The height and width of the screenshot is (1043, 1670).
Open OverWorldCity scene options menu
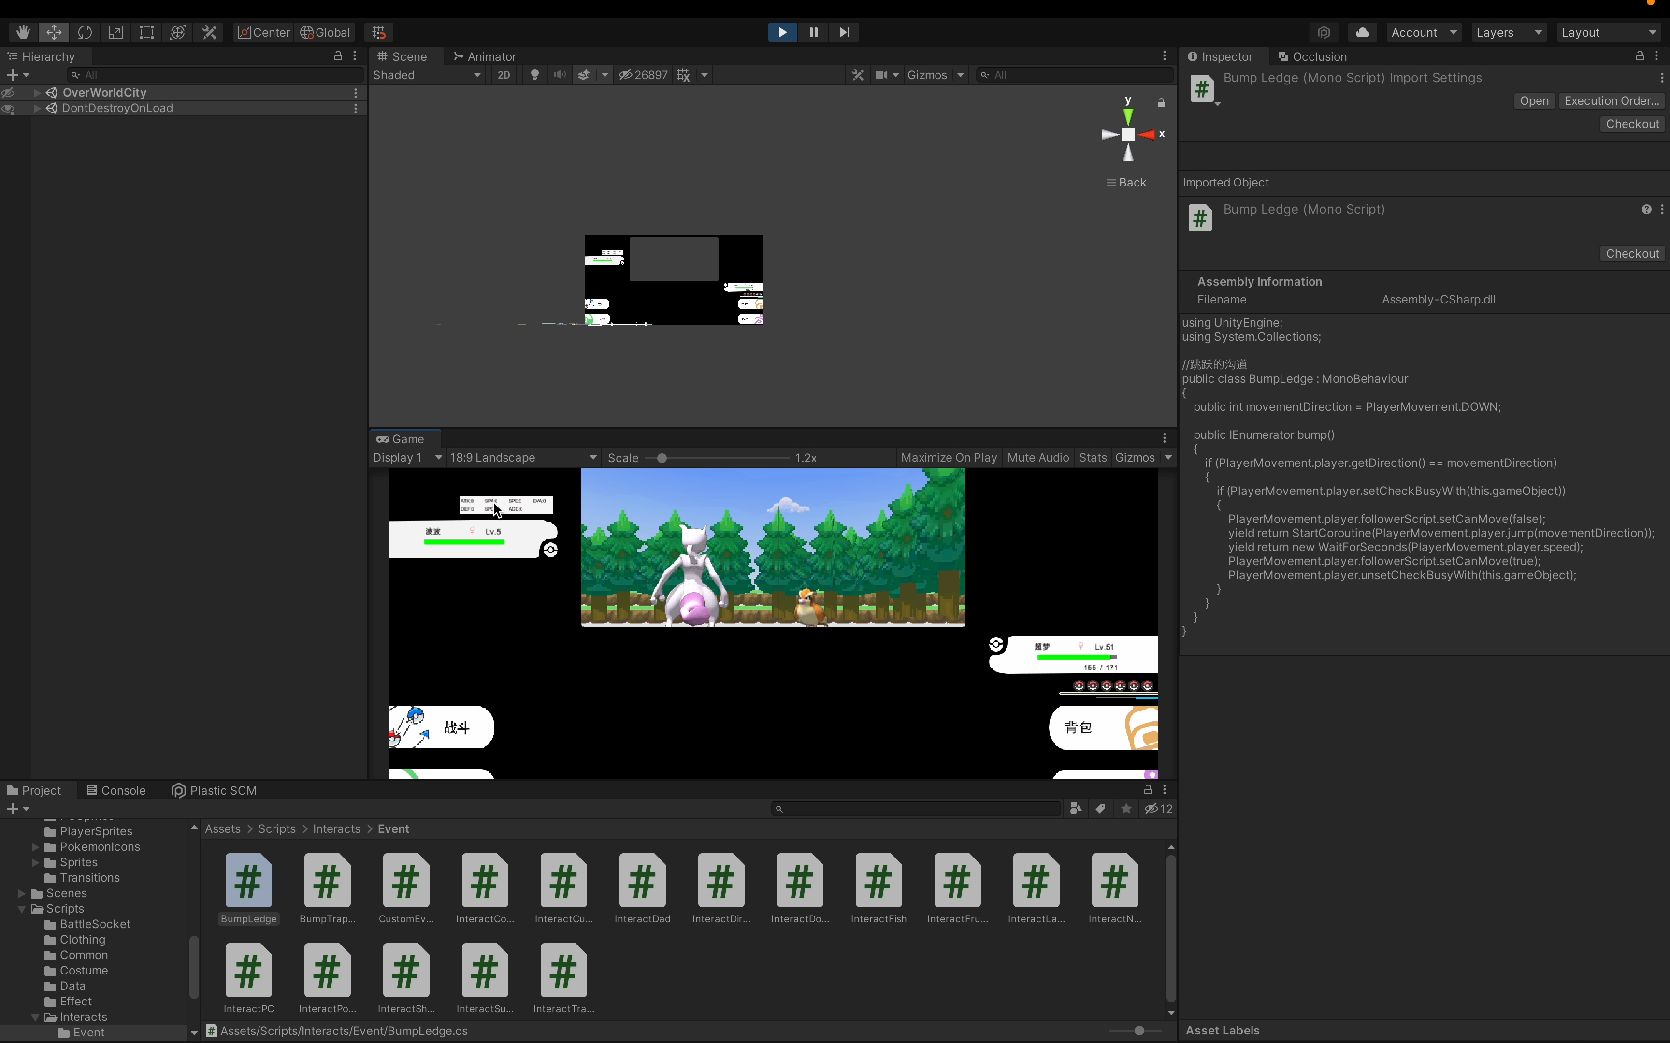[356, 93]
